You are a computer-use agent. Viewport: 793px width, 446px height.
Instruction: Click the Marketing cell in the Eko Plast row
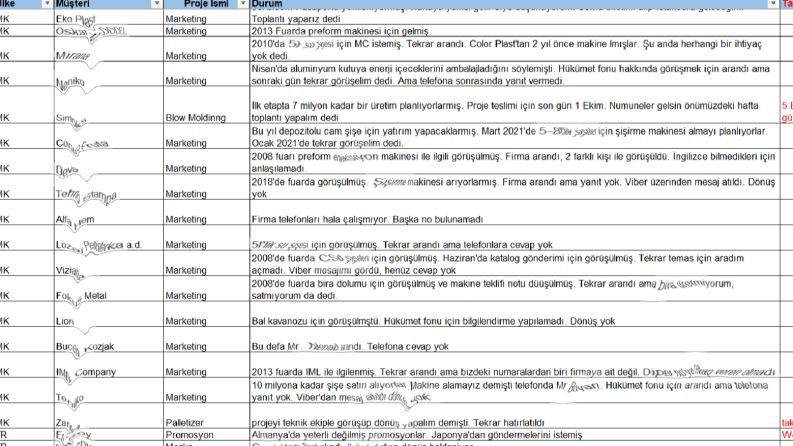coord(206,19)
